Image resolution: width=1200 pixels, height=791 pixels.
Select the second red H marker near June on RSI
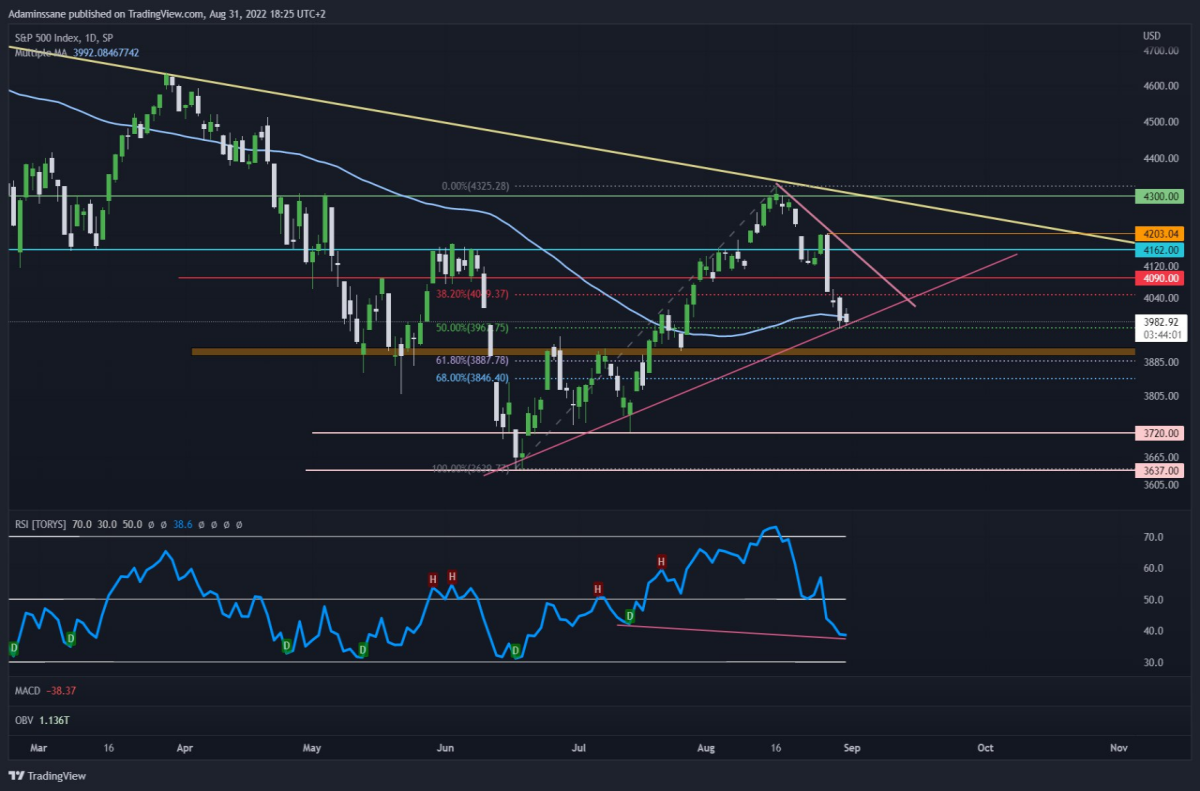point(452,577)
